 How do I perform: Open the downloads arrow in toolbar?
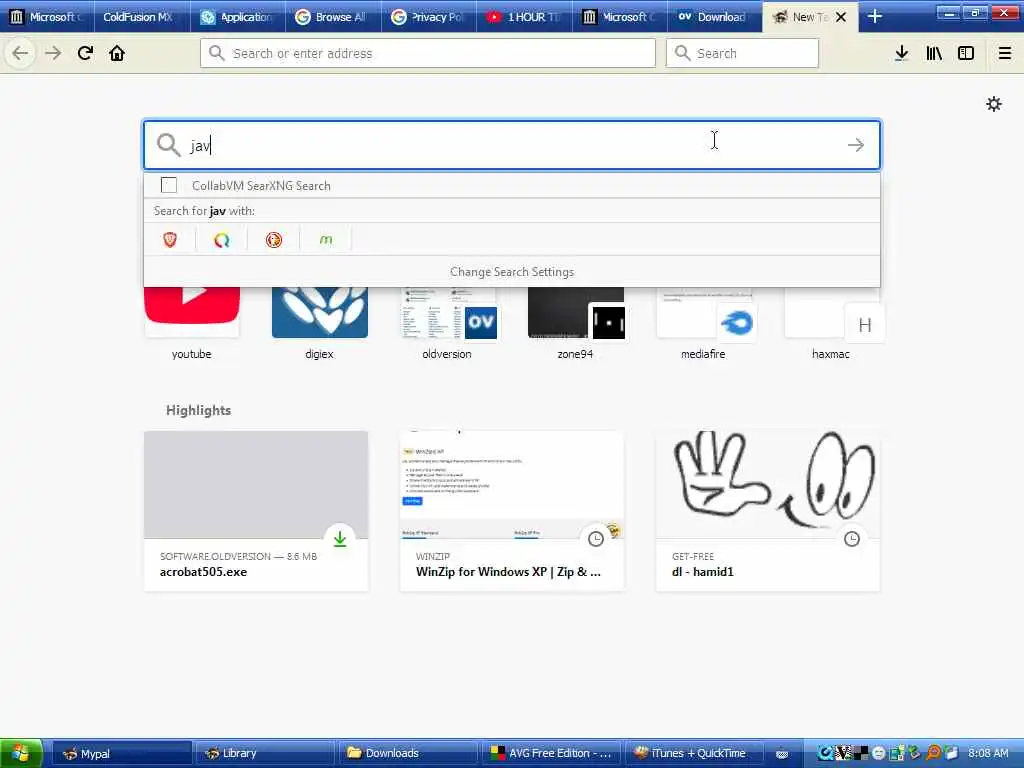click(x=901, y=53)
